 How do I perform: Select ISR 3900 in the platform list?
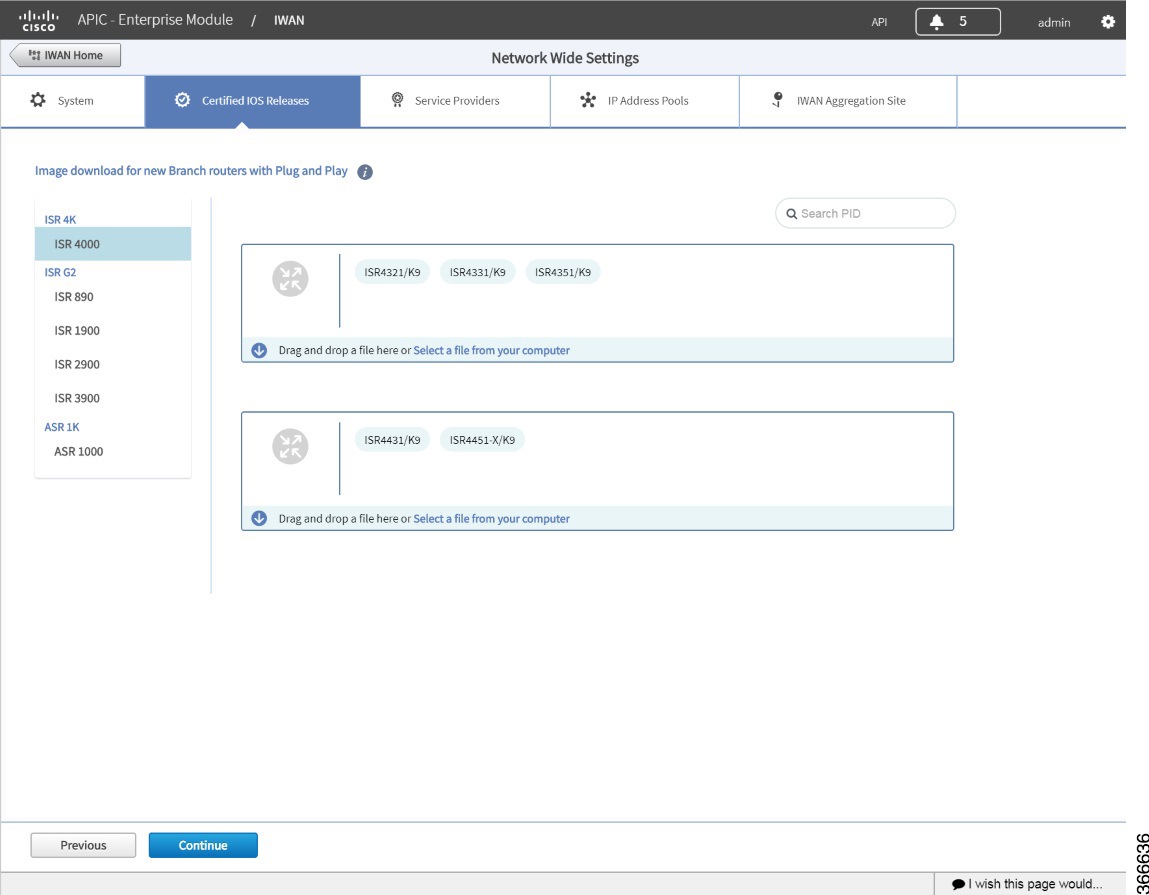point(113,398)
